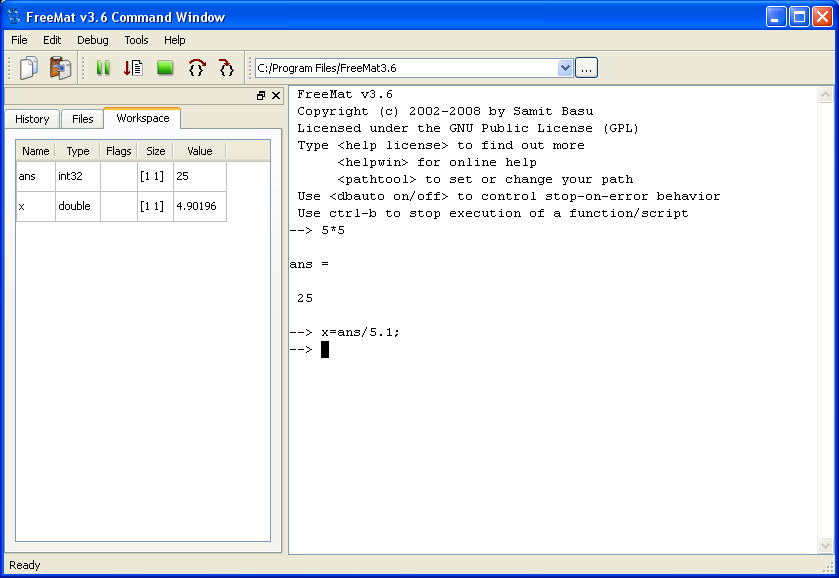Click the value 25 in workspace table

click(x=200, y=176)
